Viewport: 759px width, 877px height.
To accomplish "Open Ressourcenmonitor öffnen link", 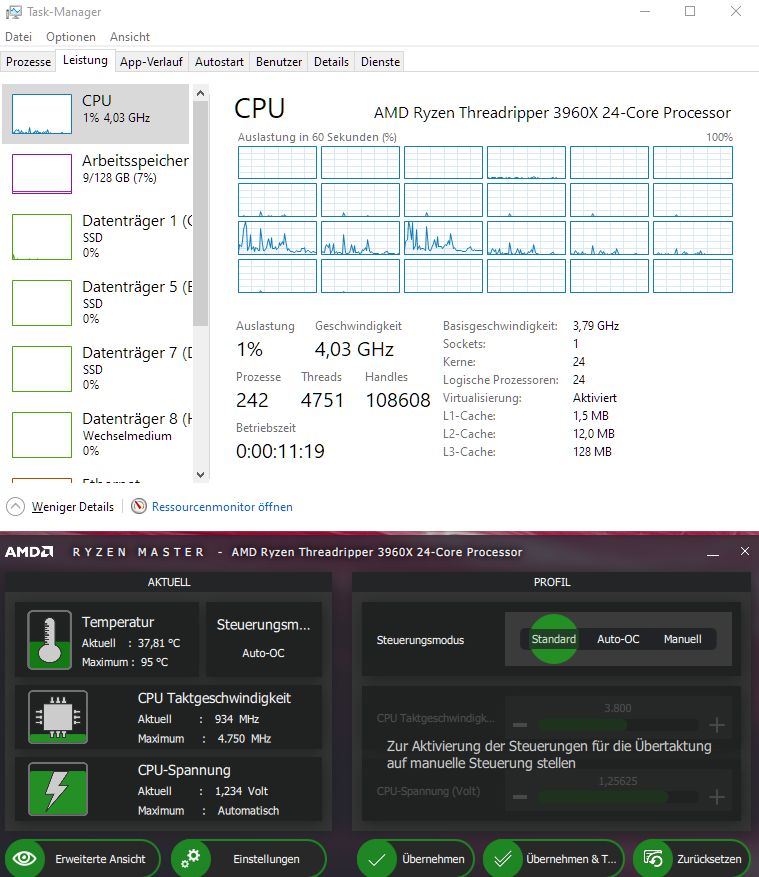I will click(222, 507).
